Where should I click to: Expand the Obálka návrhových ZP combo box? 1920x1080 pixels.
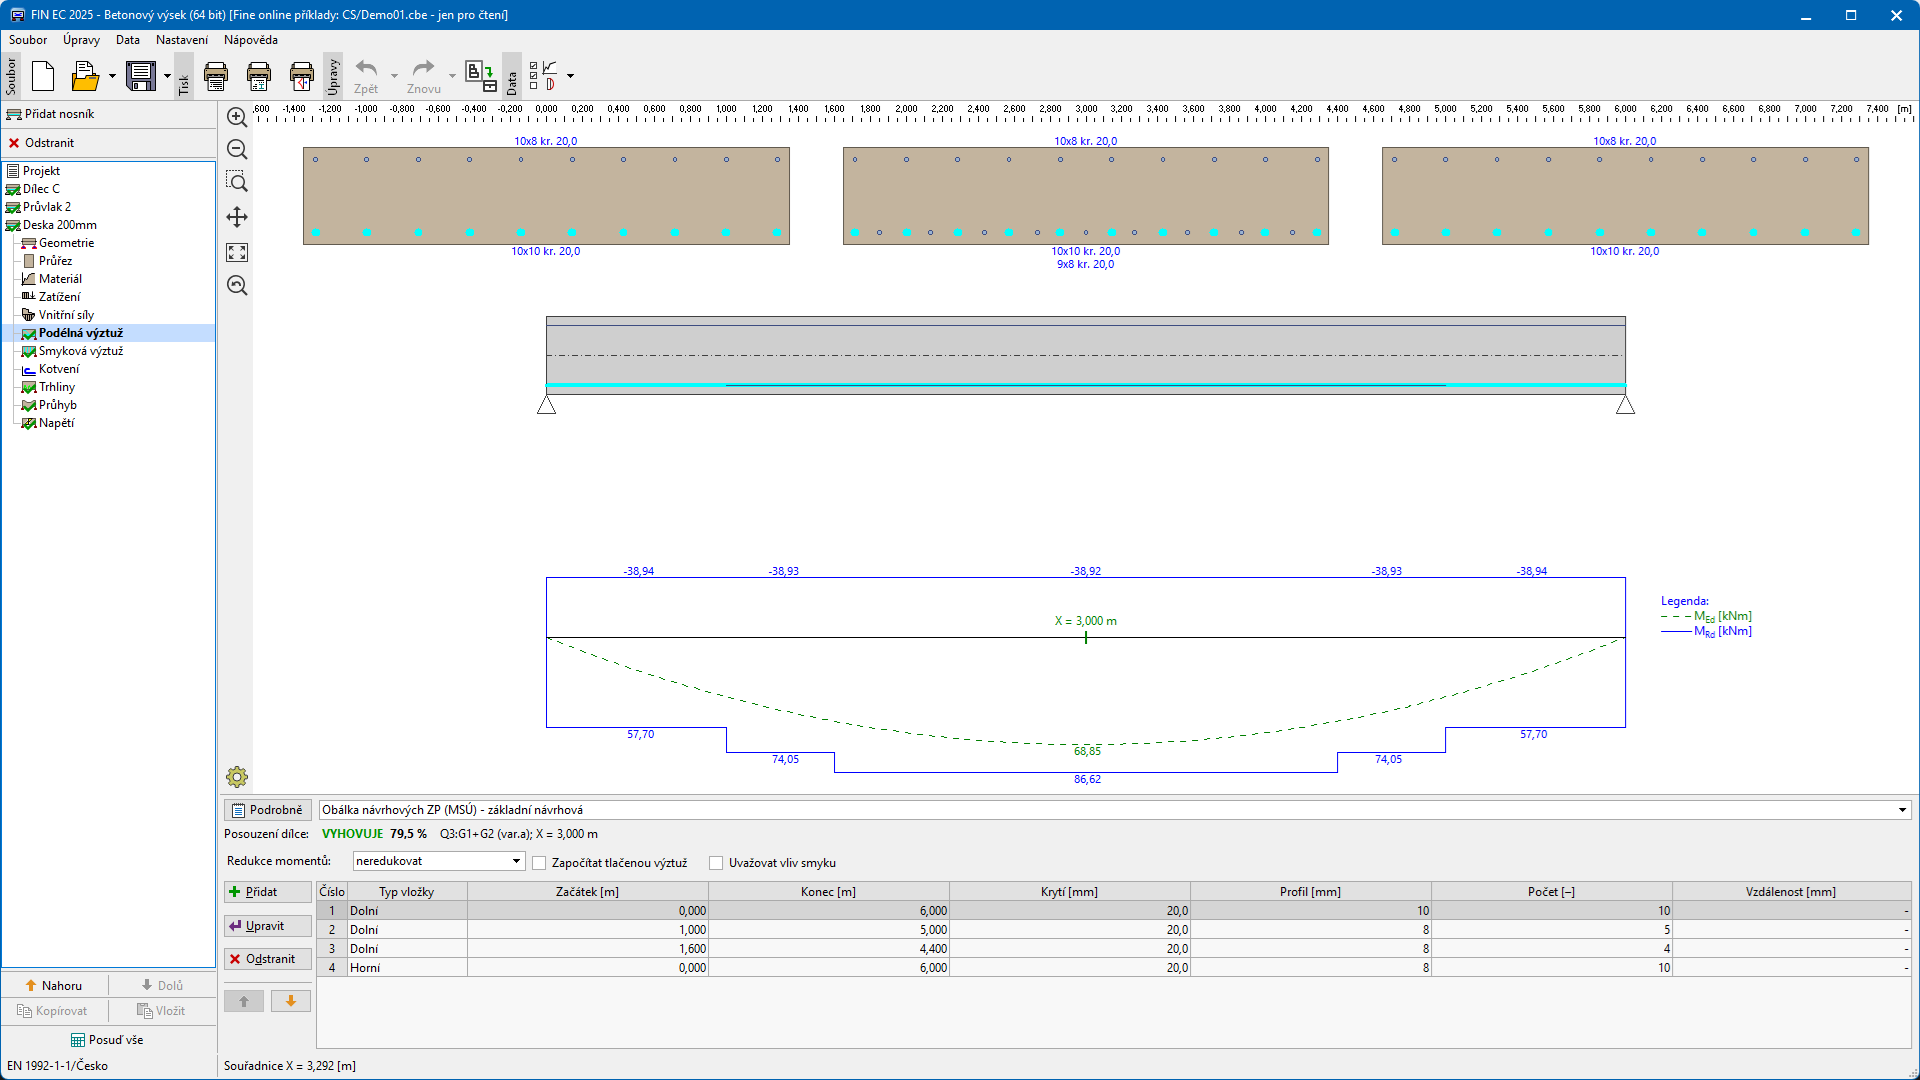point(1902,810)
